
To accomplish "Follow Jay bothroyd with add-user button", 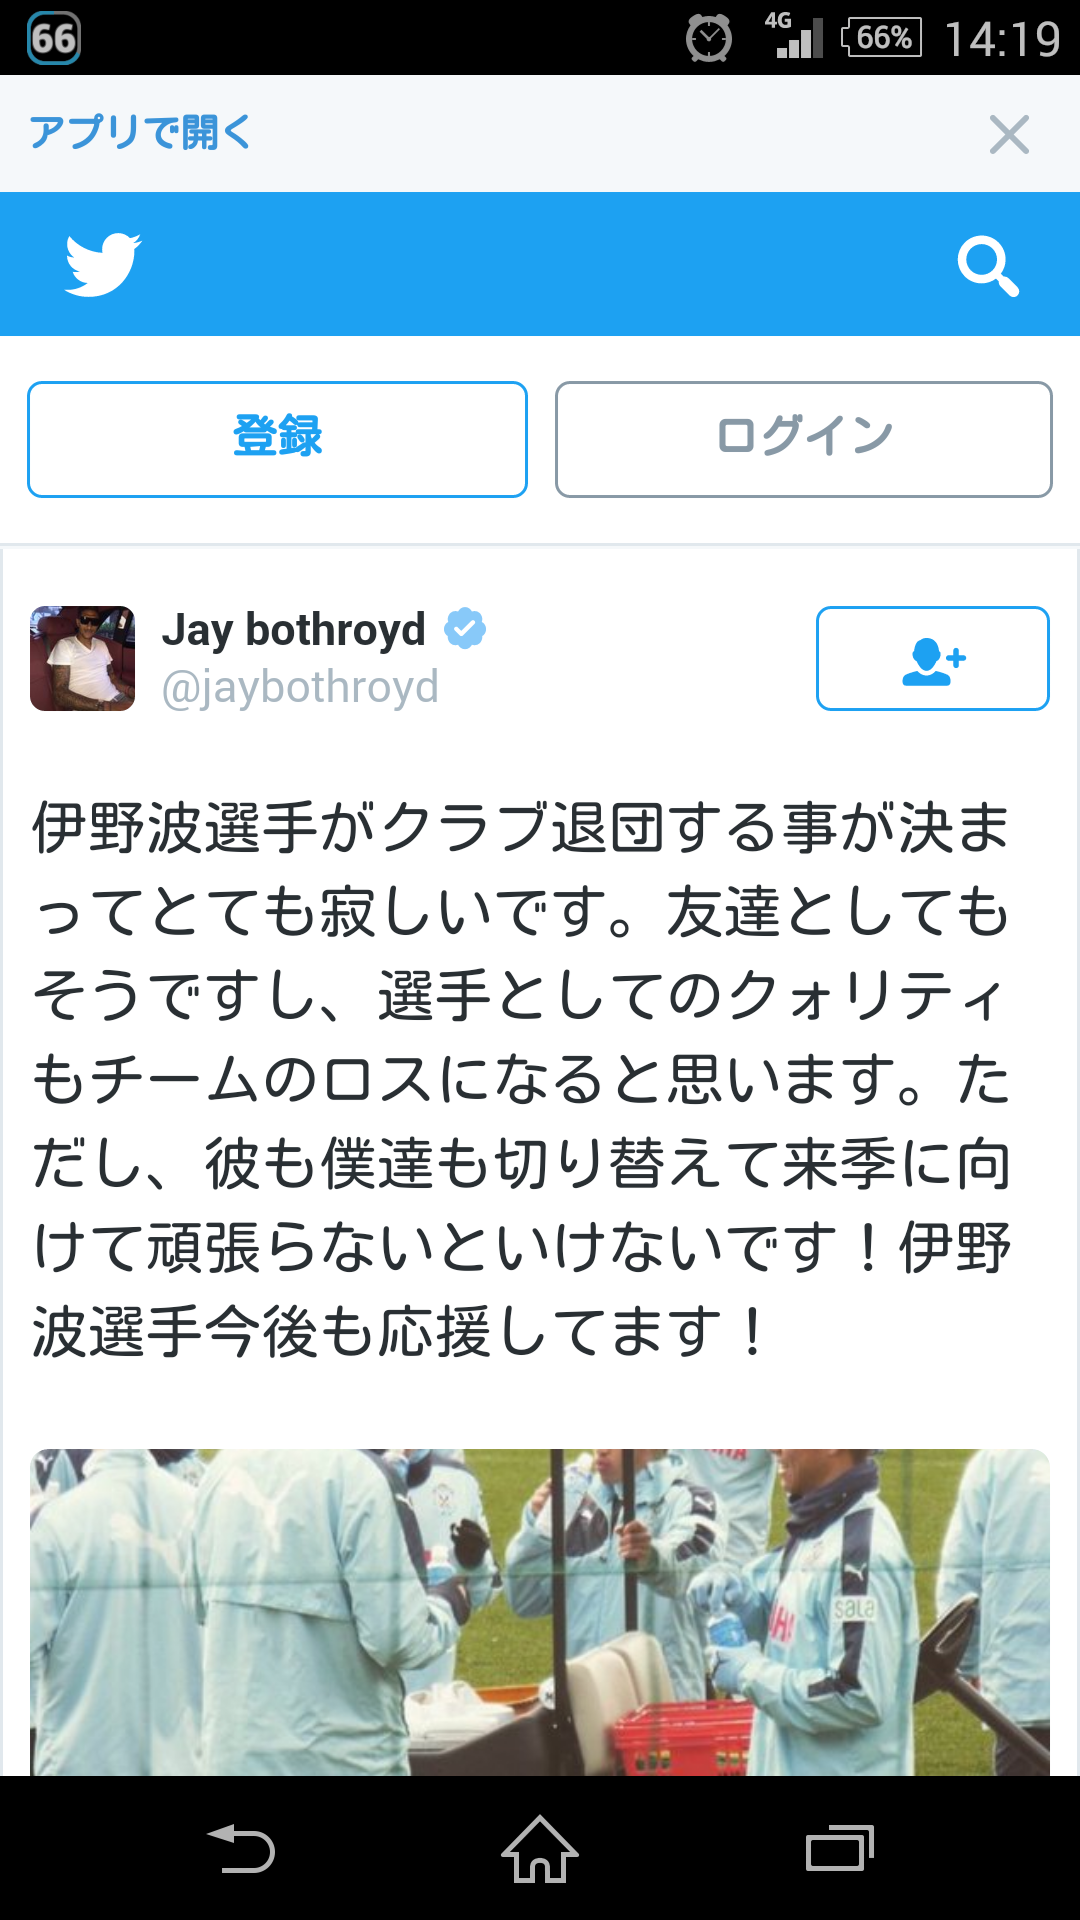I will coord(932,658).
